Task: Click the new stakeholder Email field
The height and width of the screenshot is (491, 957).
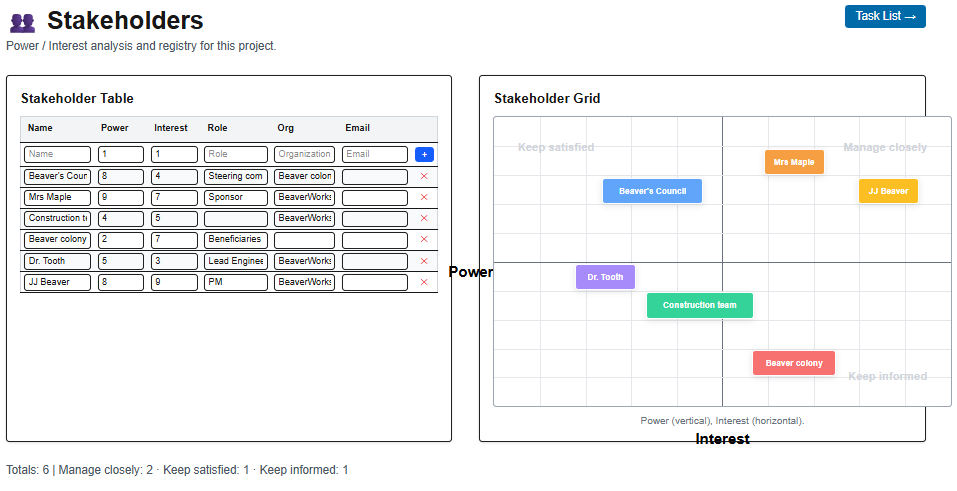Action: (374, 155)
